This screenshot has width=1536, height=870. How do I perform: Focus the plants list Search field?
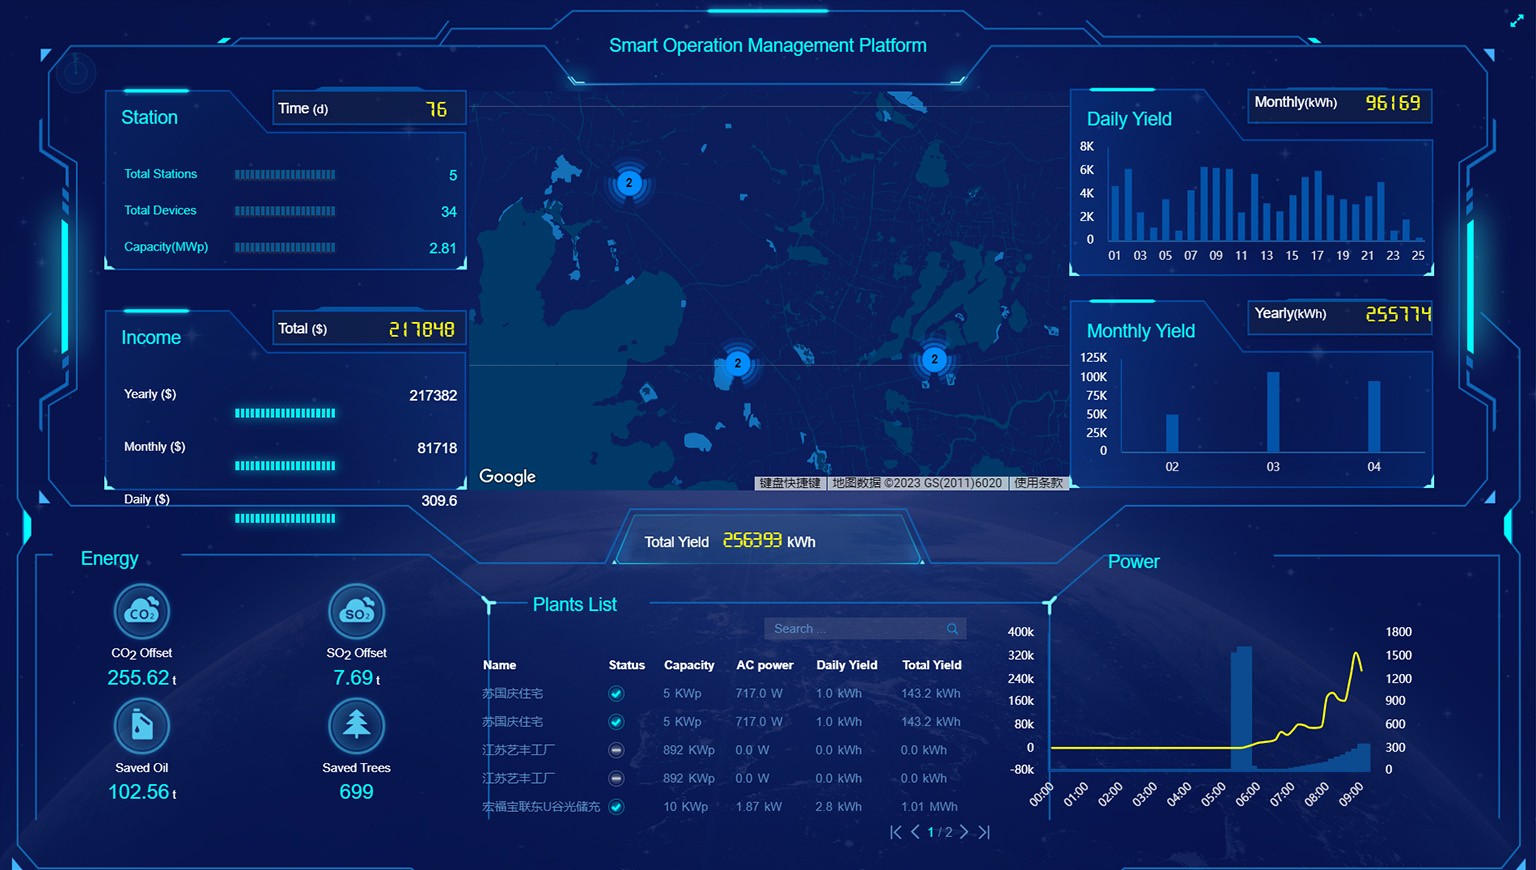pos(855,629)
